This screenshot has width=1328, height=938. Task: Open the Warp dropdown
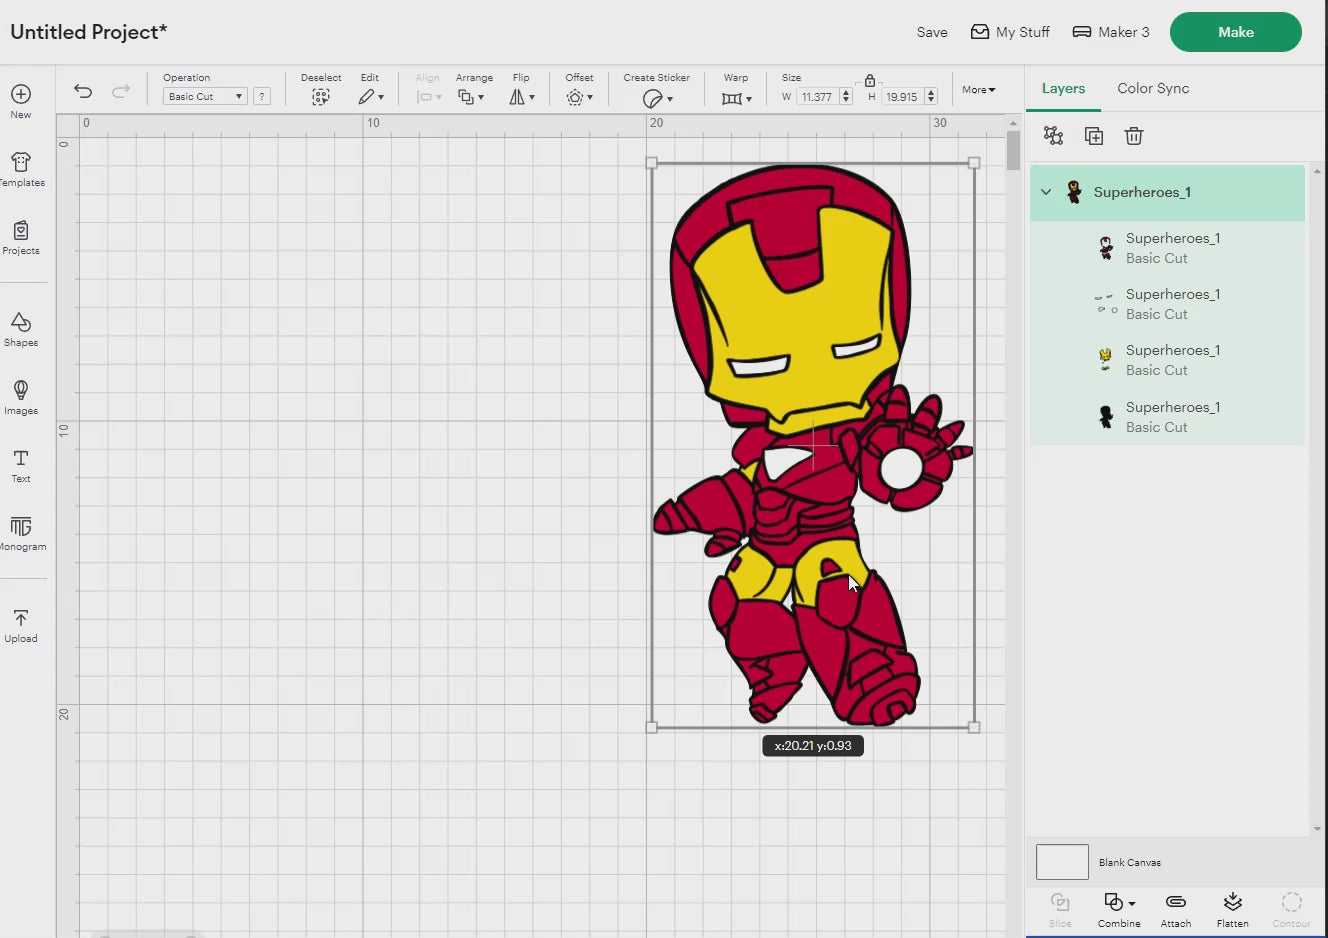point(736,98)
